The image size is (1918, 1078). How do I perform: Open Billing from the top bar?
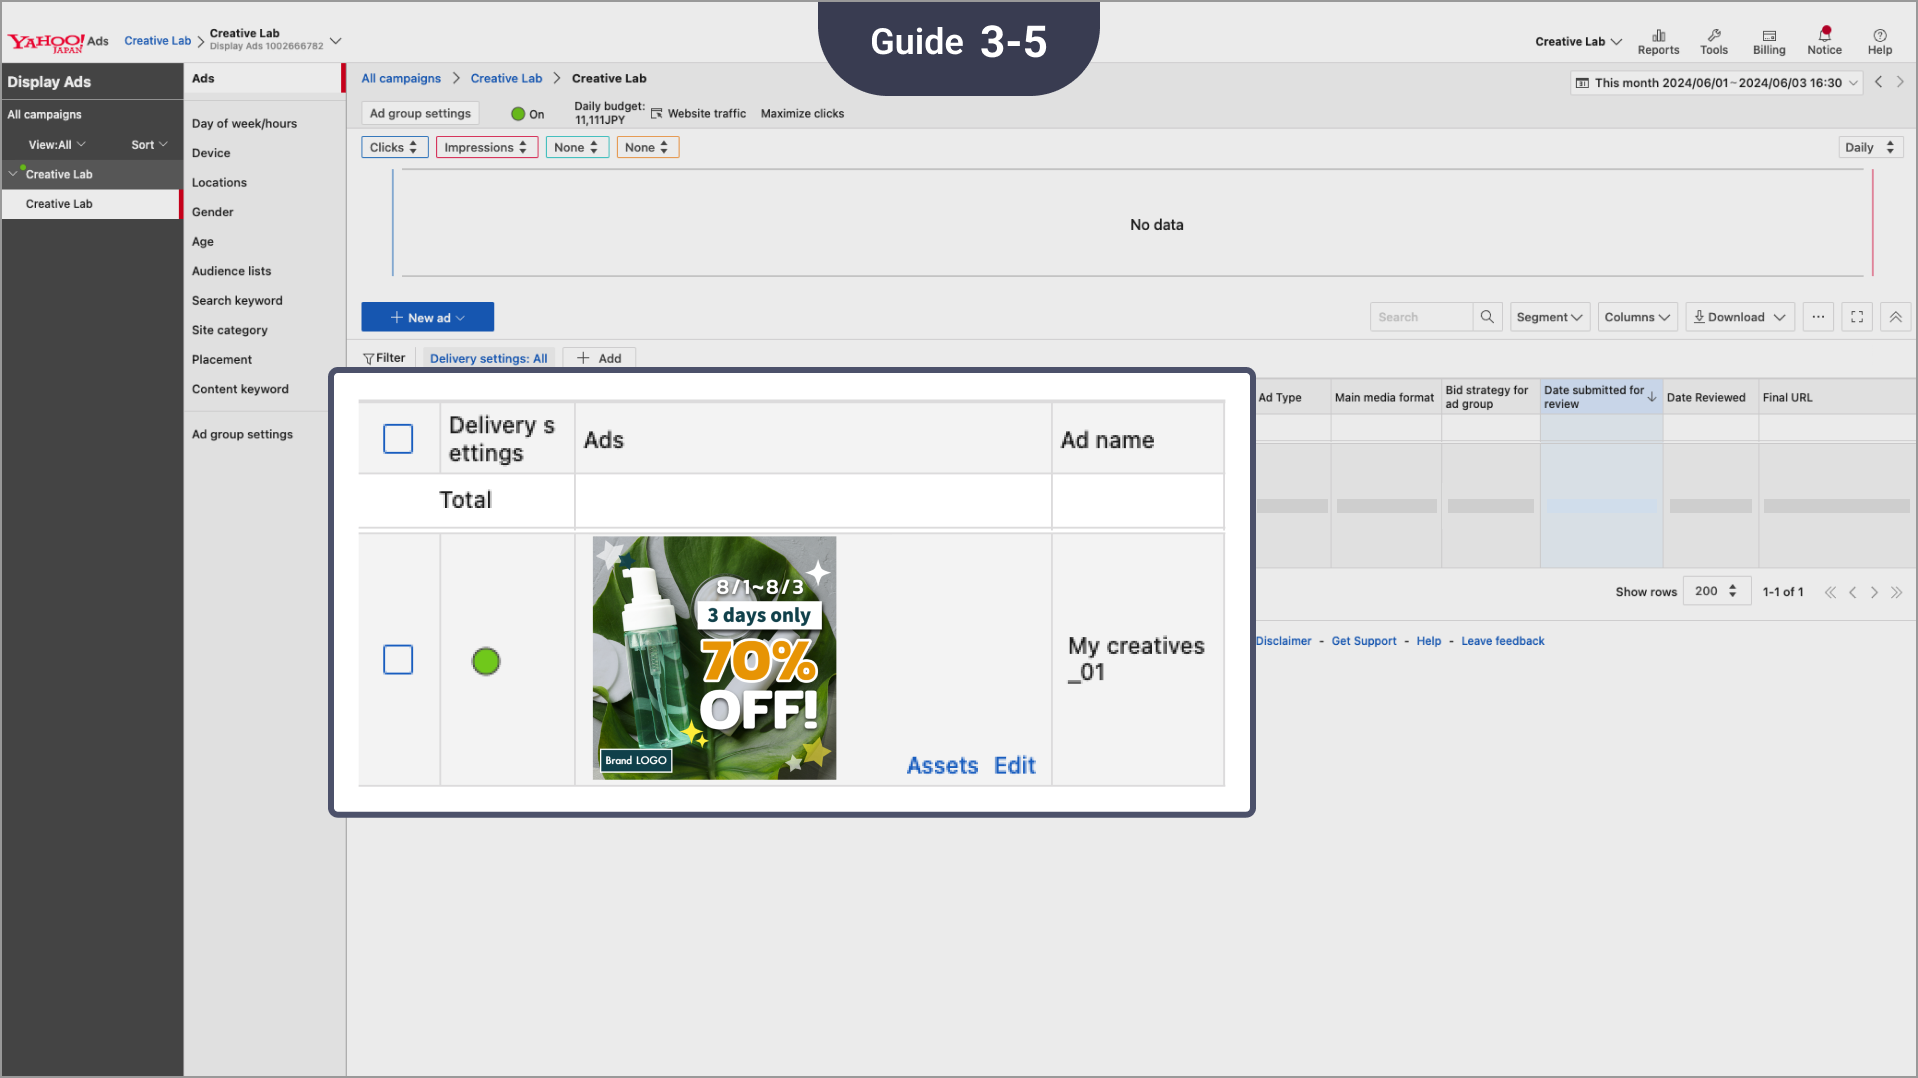pos(1768,40)
